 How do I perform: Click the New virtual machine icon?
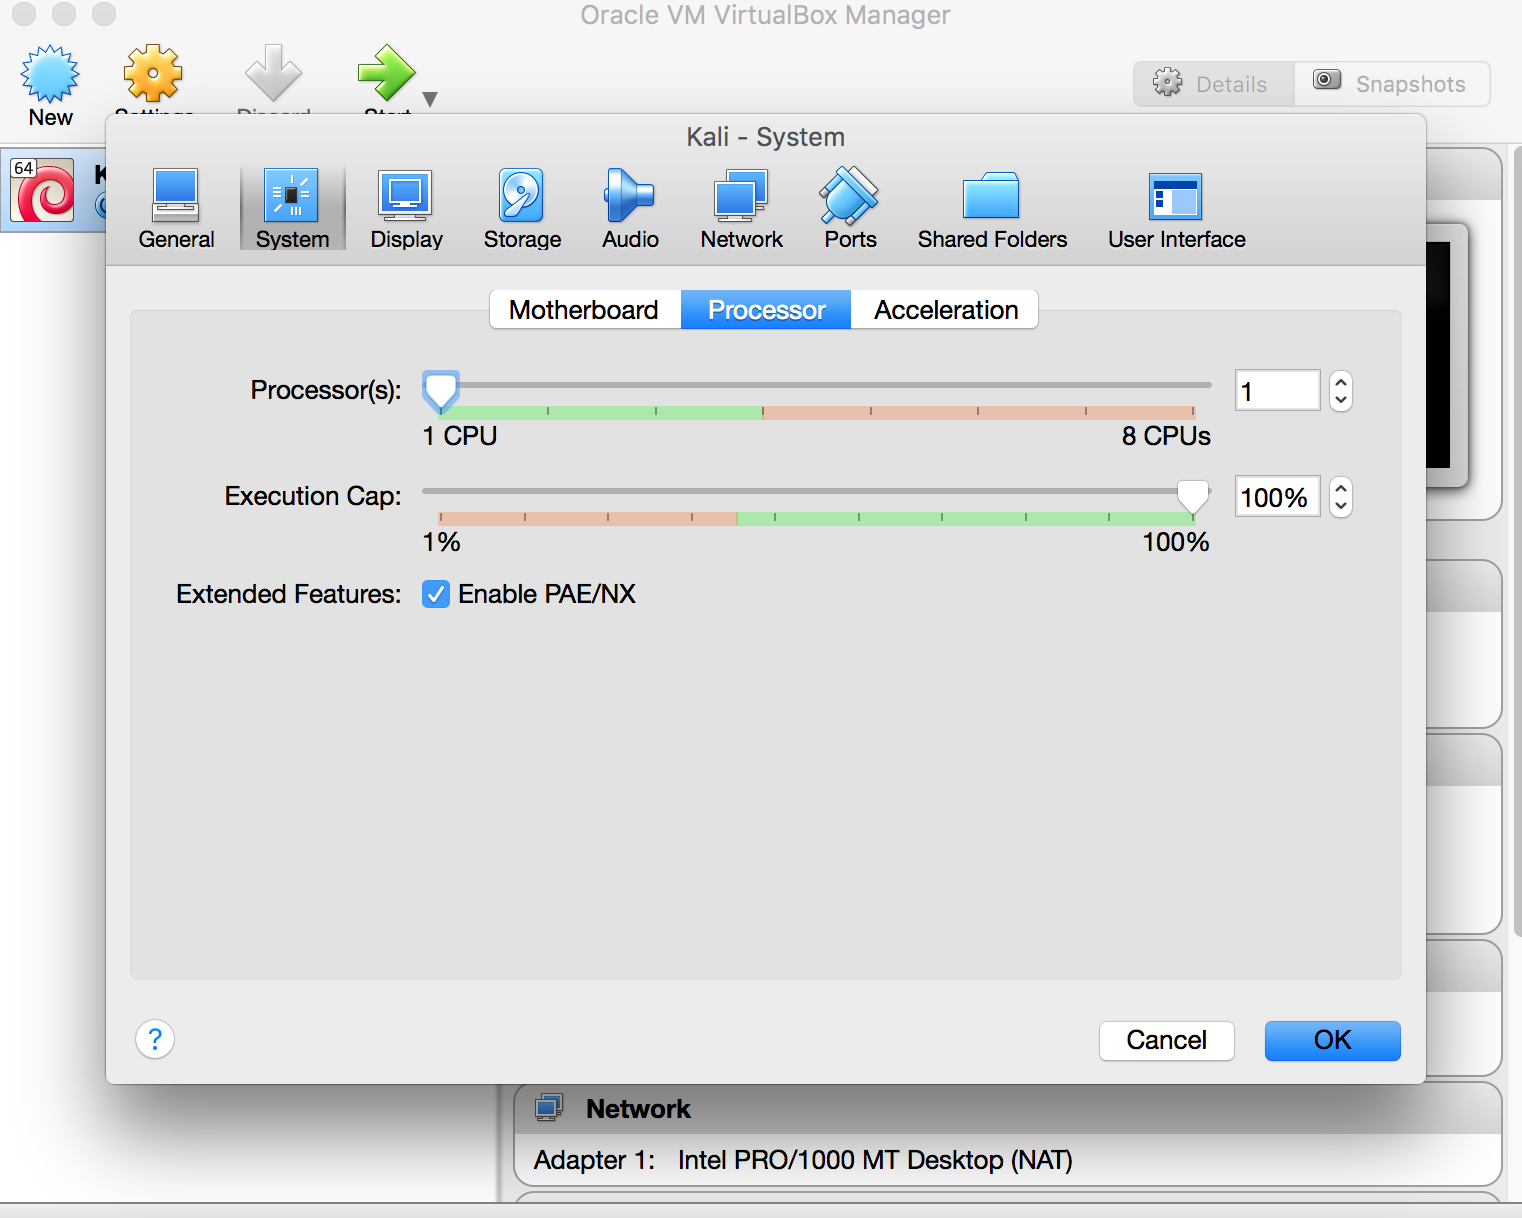(50, 74)
